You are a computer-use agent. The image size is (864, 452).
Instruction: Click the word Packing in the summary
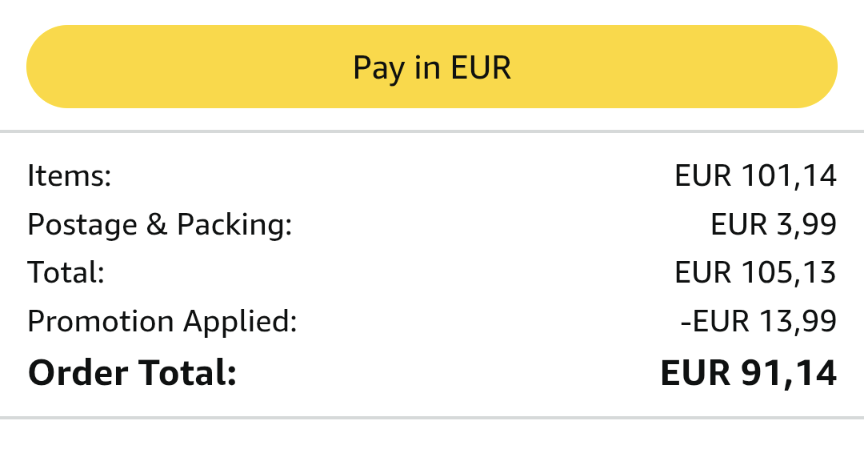(x=233, y=224)
